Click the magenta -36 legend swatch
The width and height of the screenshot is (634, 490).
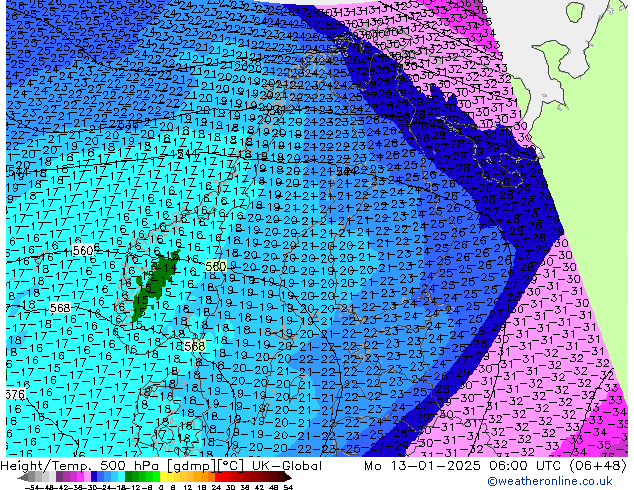pyautogui.click(x=80, y=476)
